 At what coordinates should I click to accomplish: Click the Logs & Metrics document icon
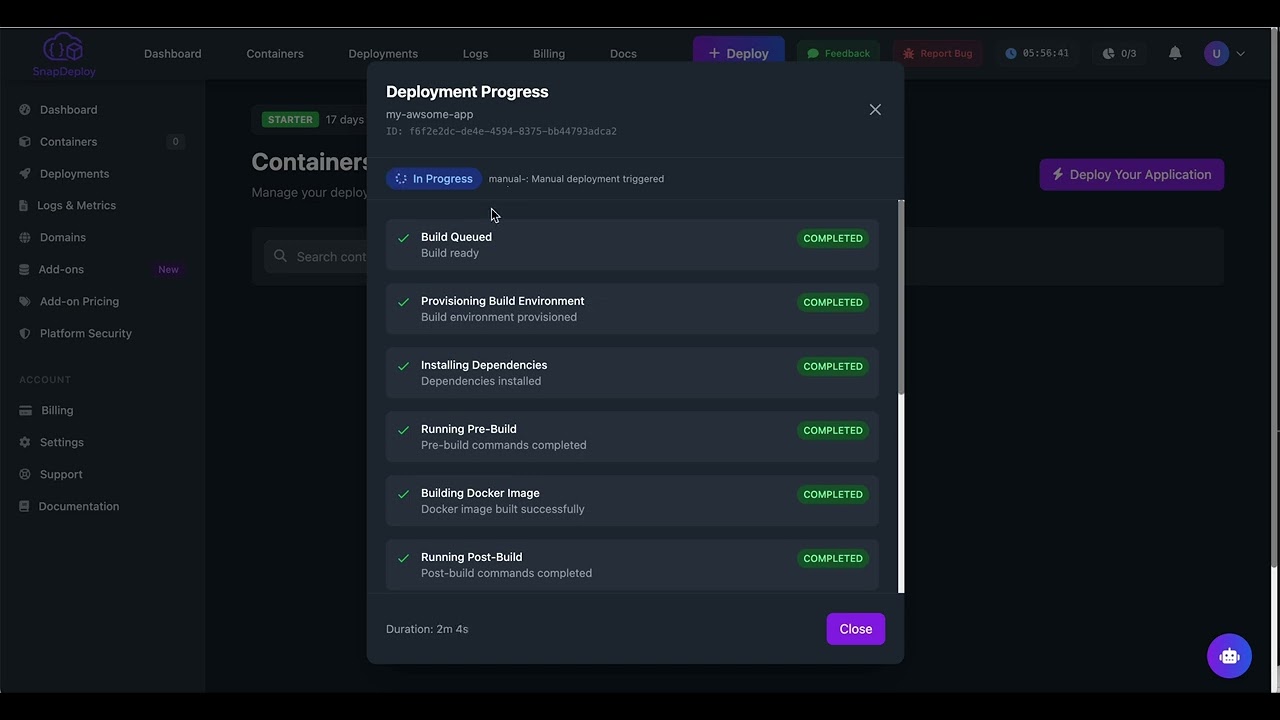click(x=25, y=206)
